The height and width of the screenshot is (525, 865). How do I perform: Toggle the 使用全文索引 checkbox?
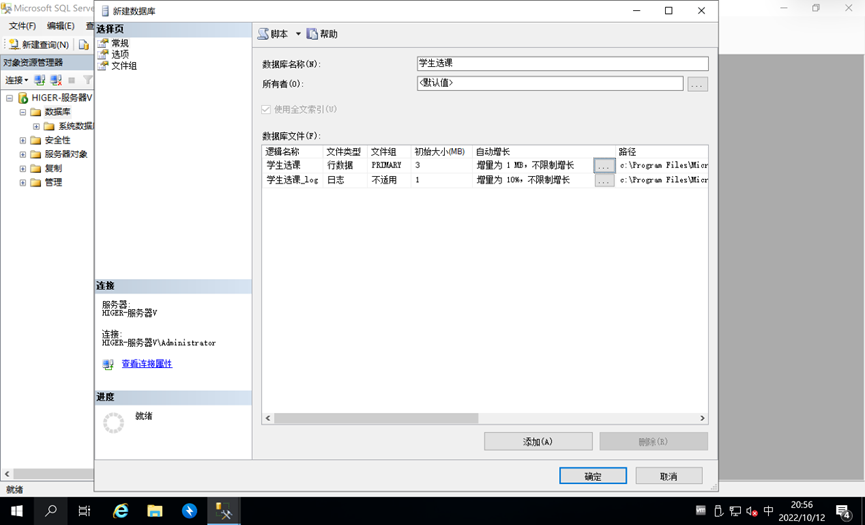266,109
